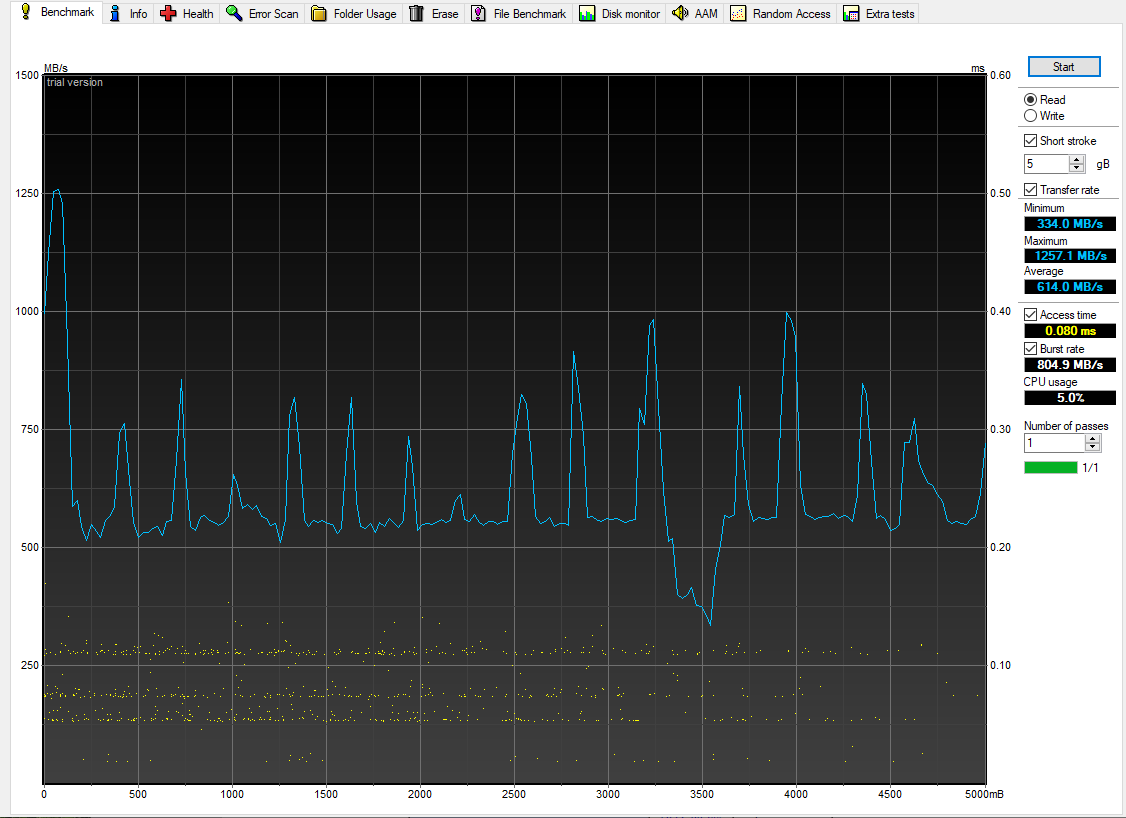Switch to the Error Scan tab
This screenshot has height=818, width=1126.
coord(262,14)
